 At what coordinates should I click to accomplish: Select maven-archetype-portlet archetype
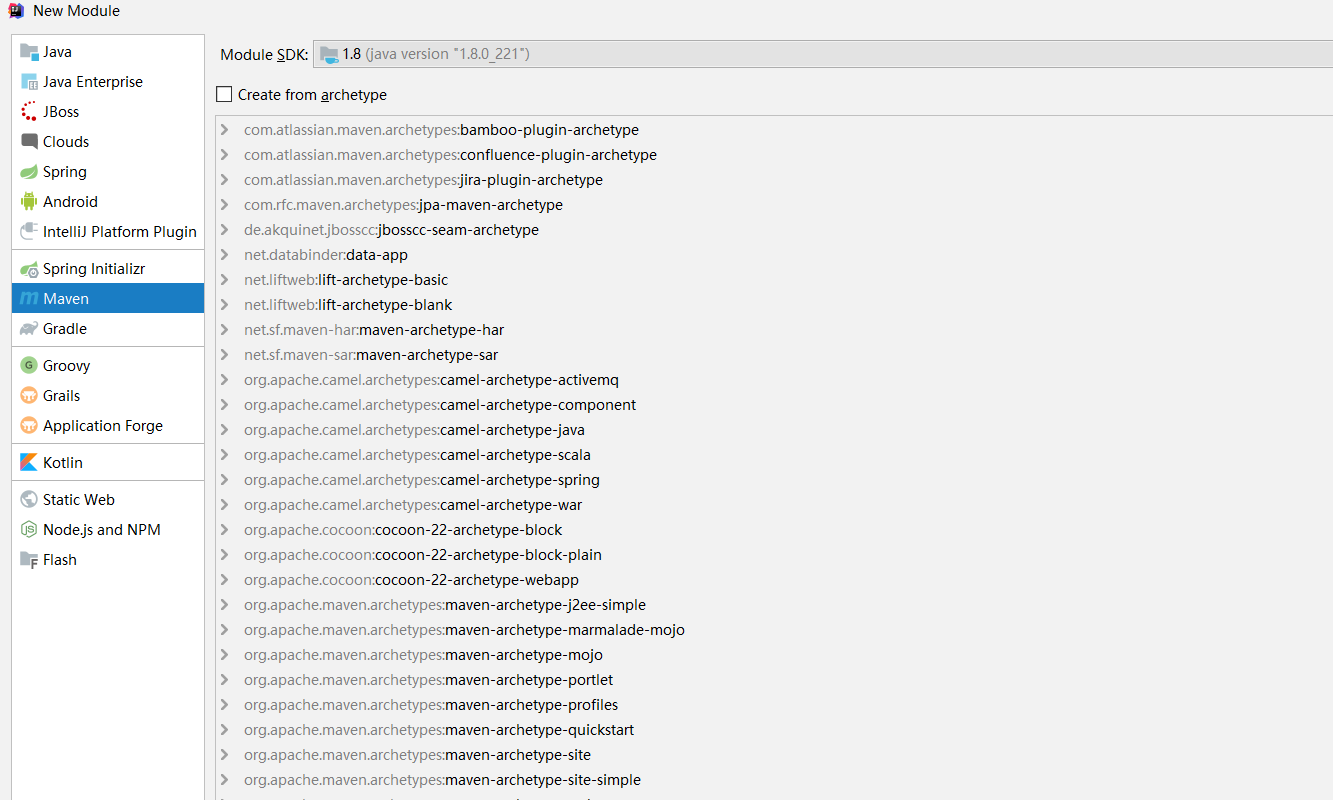(429, 680)
